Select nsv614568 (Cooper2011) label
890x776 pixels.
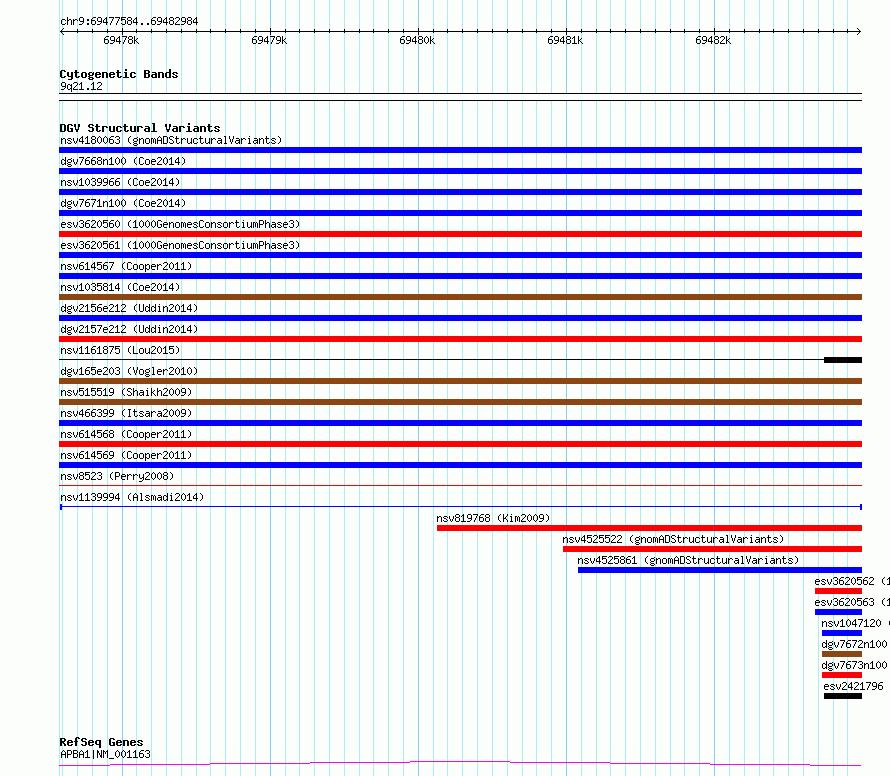coord(126,434)
